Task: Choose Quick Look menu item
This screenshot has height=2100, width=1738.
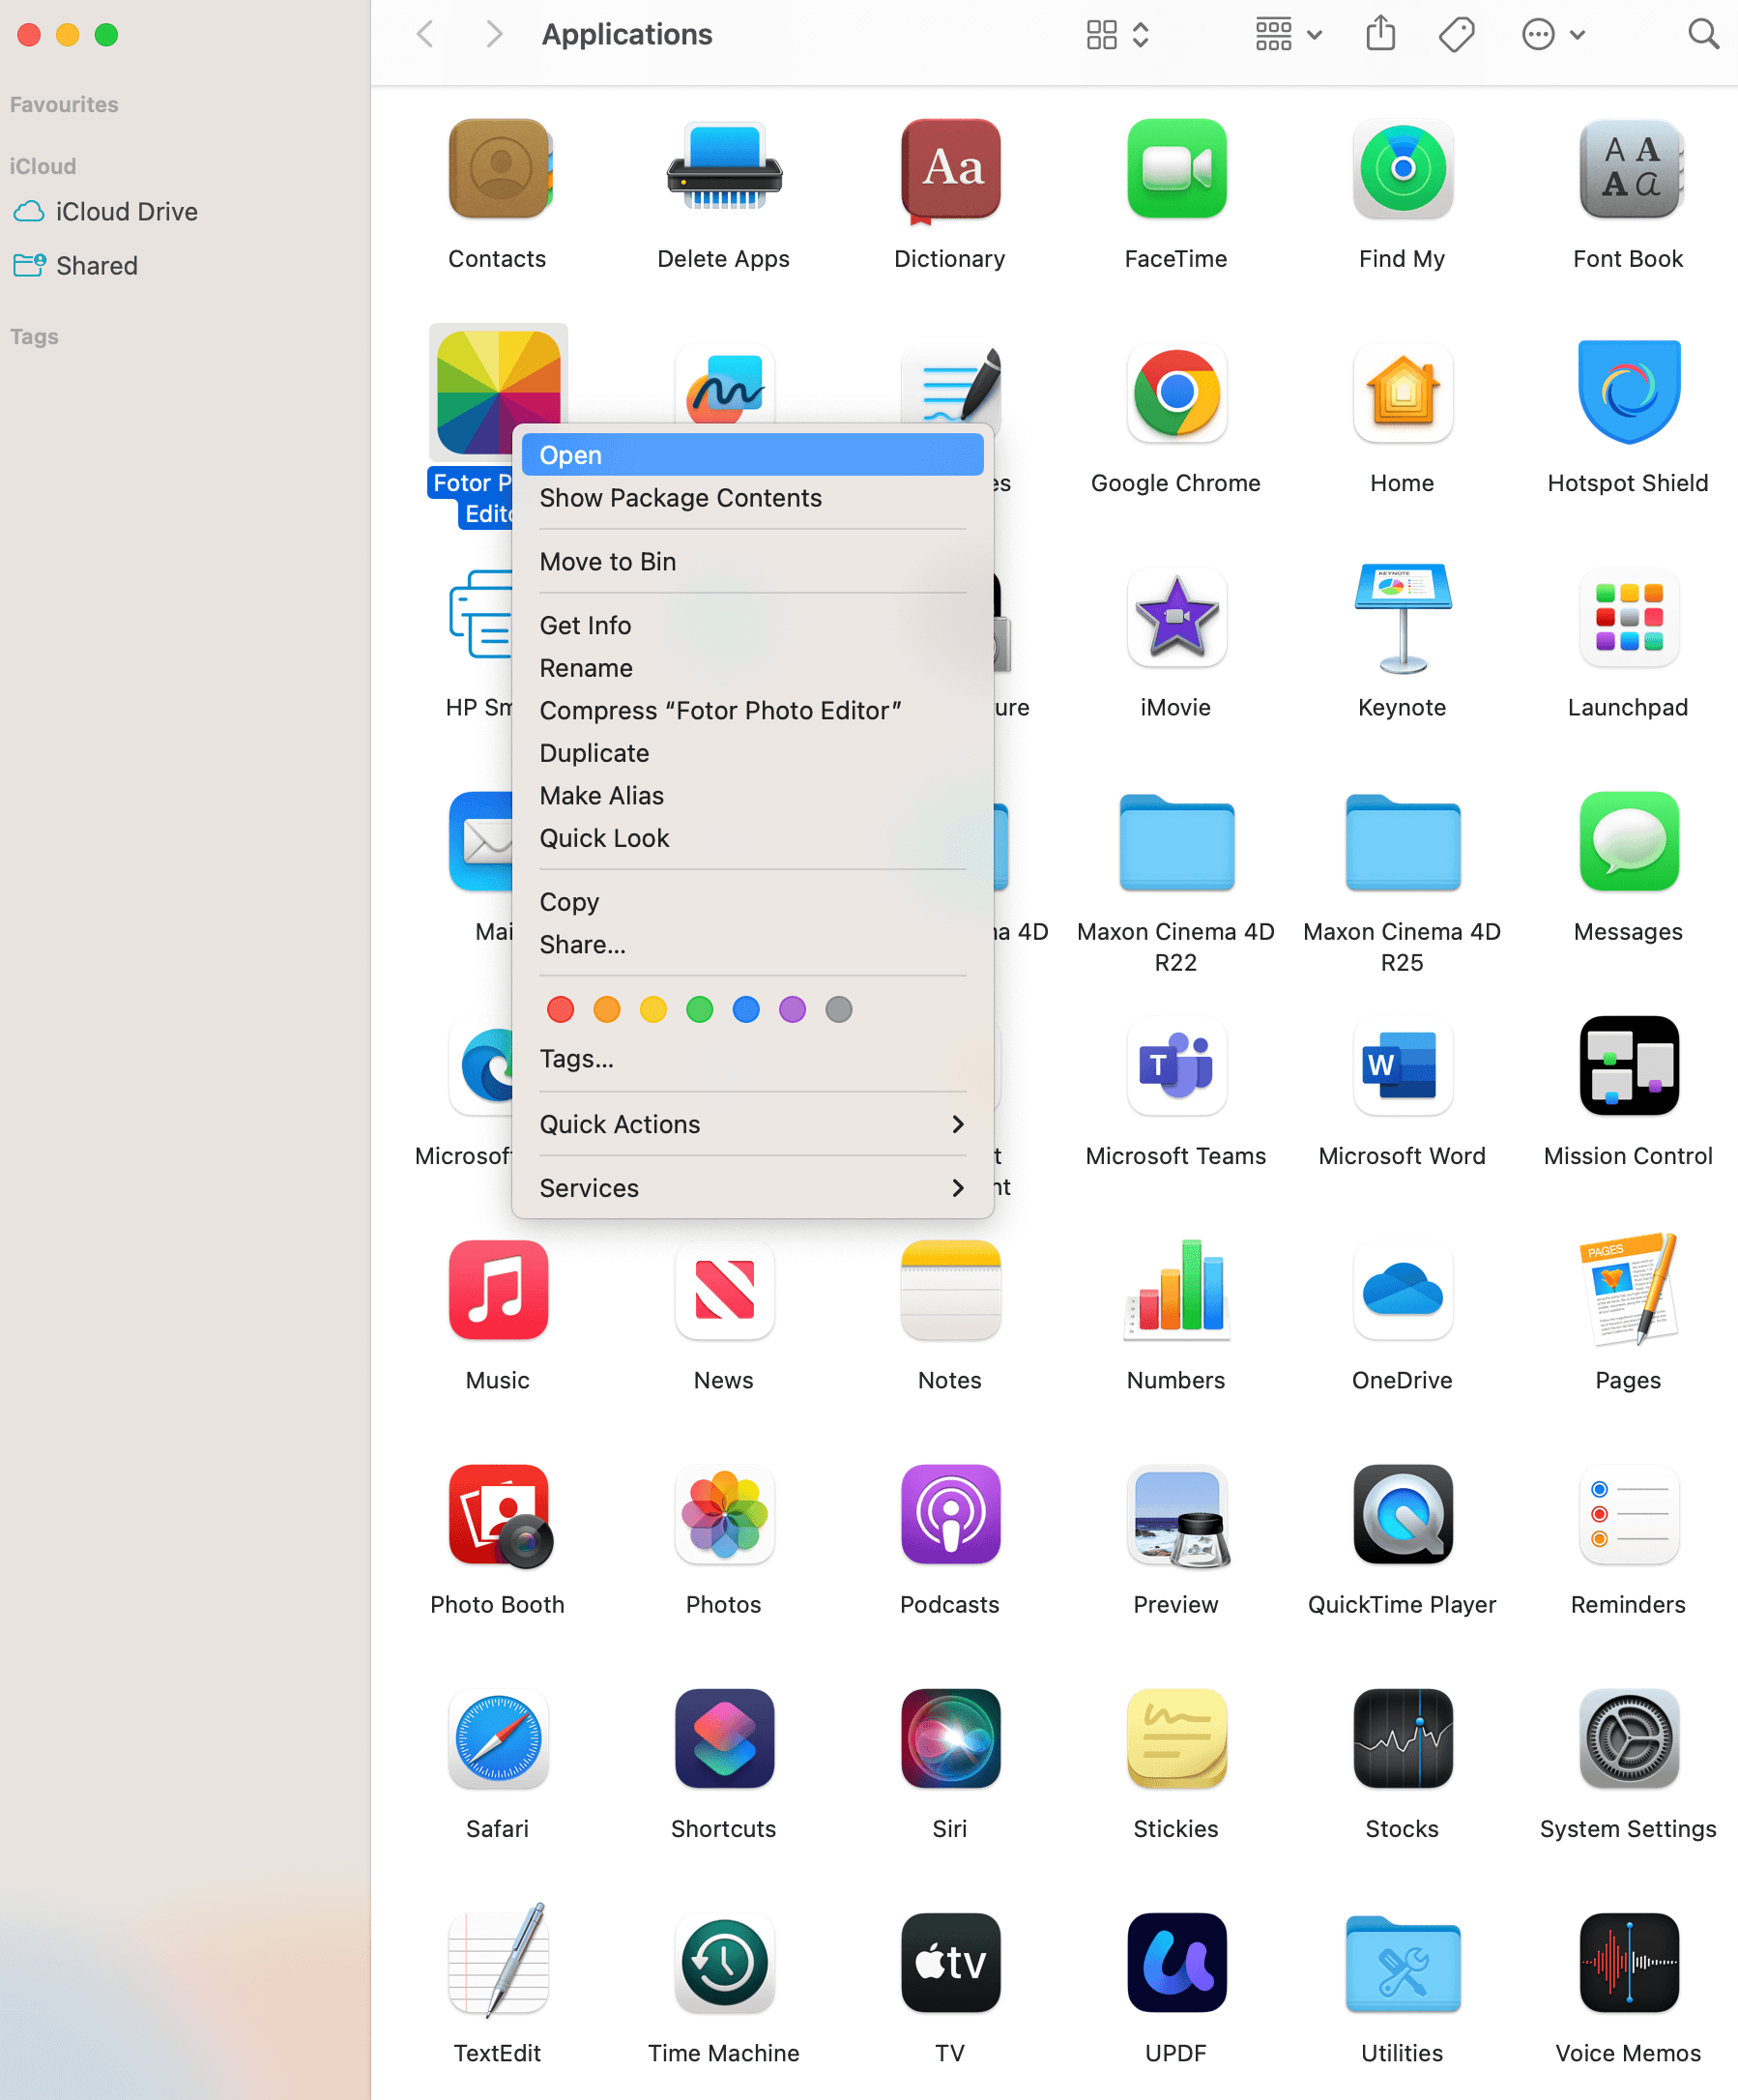Action: click(752, 838)
